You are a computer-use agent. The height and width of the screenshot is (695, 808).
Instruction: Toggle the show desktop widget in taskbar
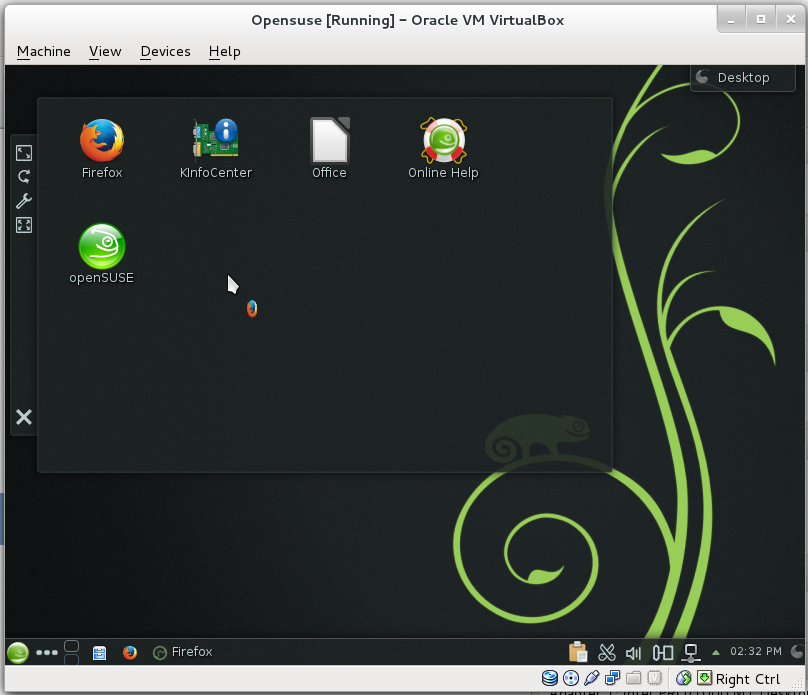point(71,652)
